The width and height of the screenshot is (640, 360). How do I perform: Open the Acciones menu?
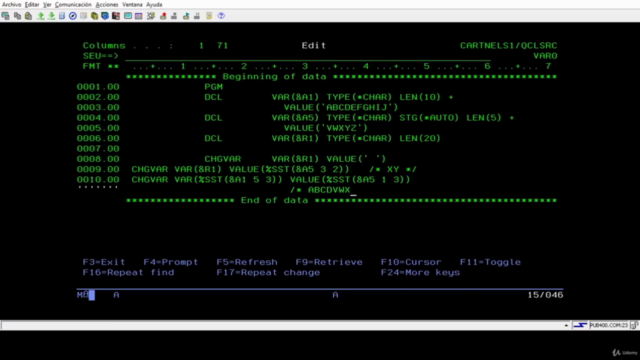tap(107, 4)
